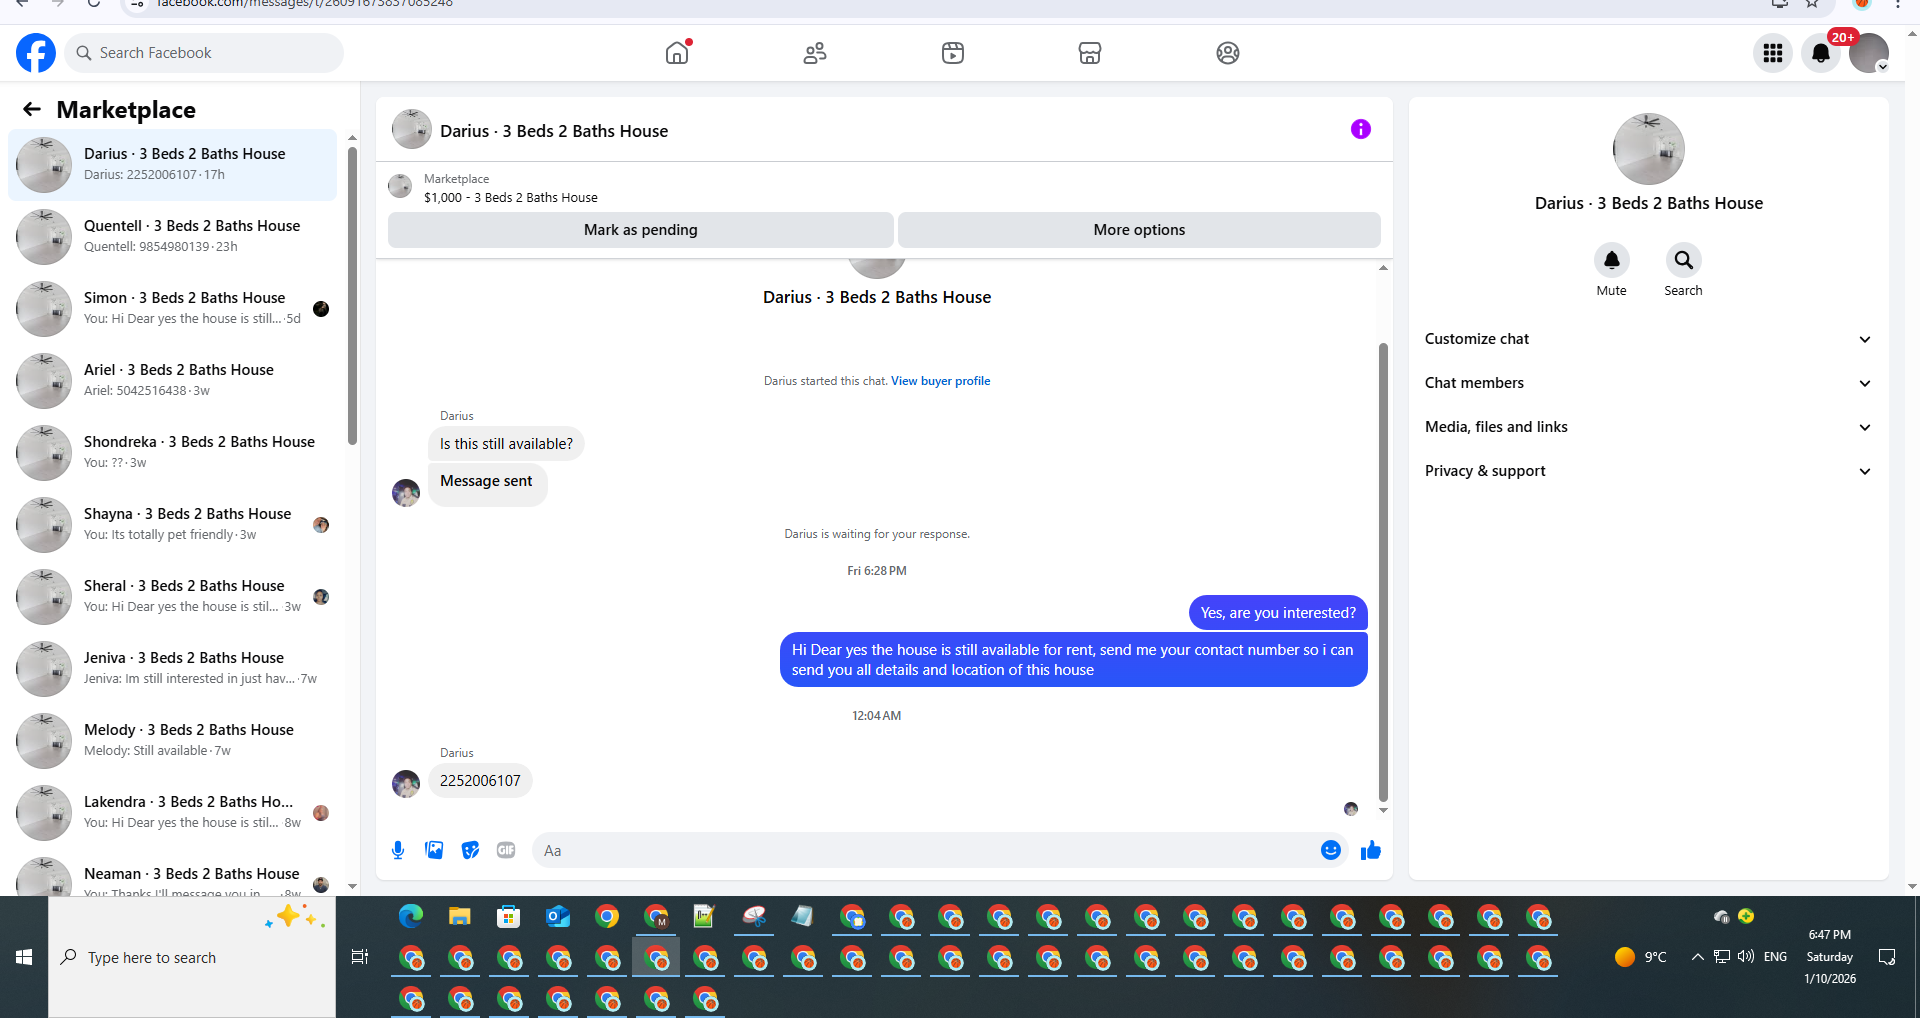The image size is (1920, 1018).
Task: Open the Facebook menu grid icon
Action: [1773, 53]
